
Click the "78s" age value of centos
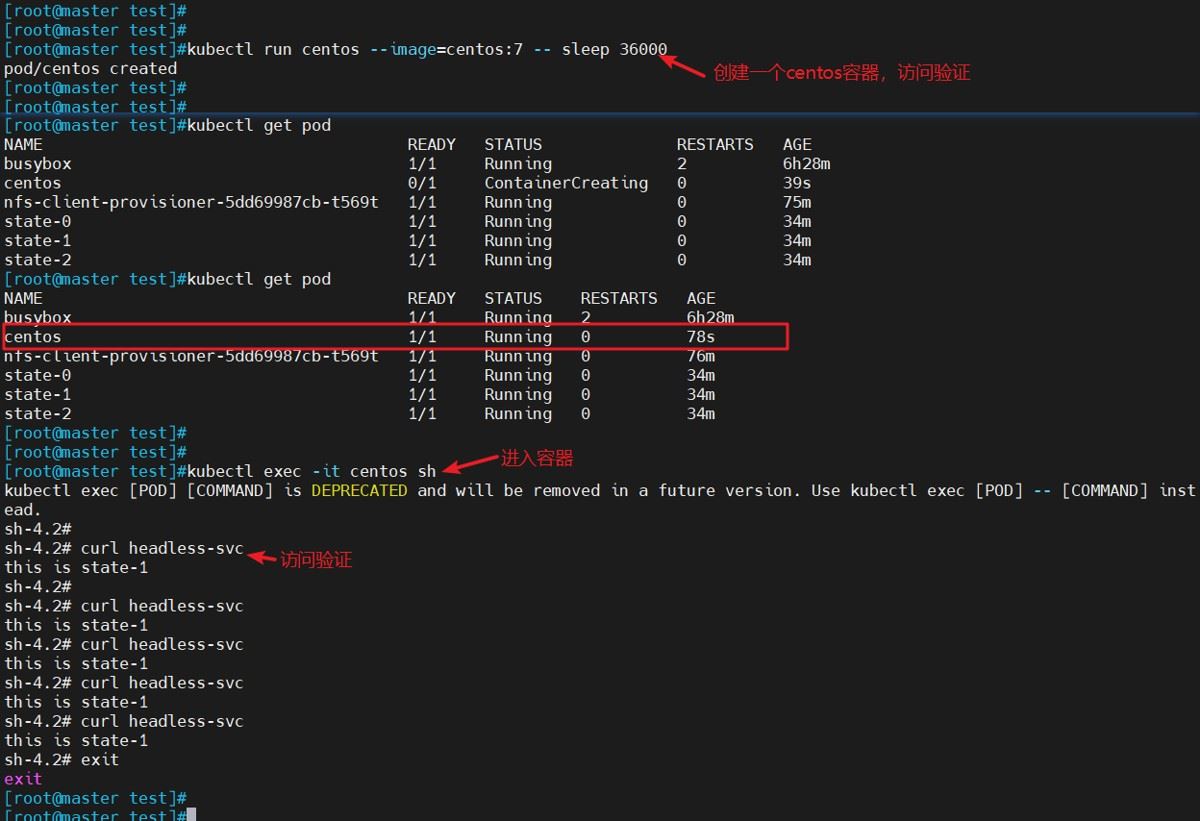tap(700, 337)
